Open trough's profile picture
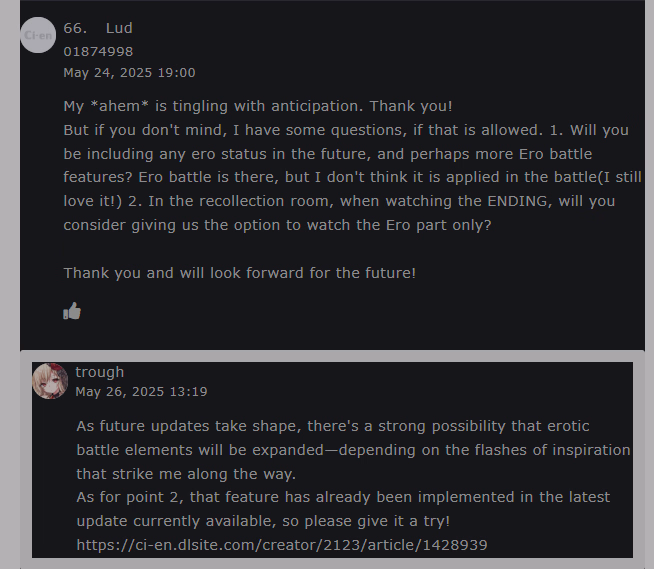Viewport: 654px width, 569px height. (x=50, y=381)
